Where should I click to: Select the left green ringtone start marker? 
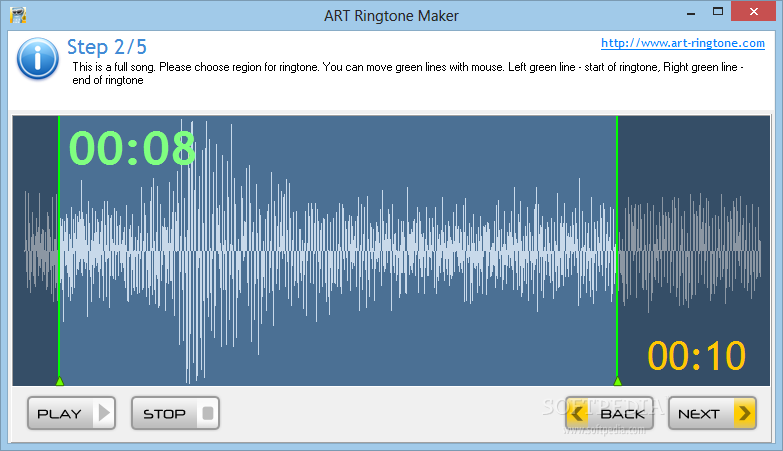[x=59, y=381]
